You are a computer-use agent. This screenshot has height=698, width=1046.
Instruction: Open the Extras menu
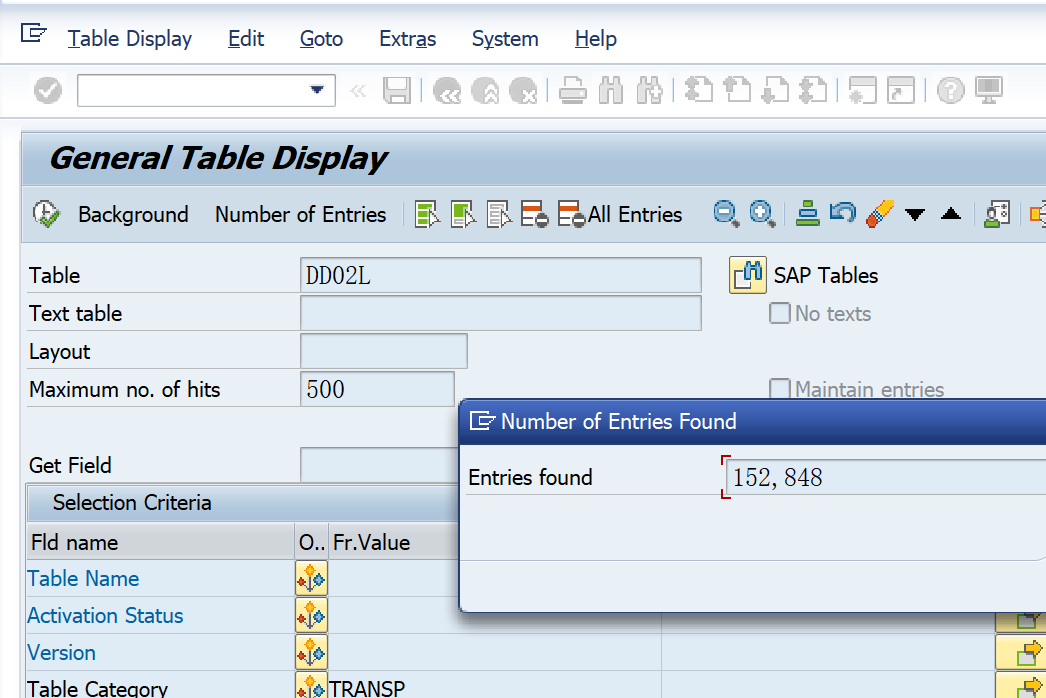coord(407,39)
